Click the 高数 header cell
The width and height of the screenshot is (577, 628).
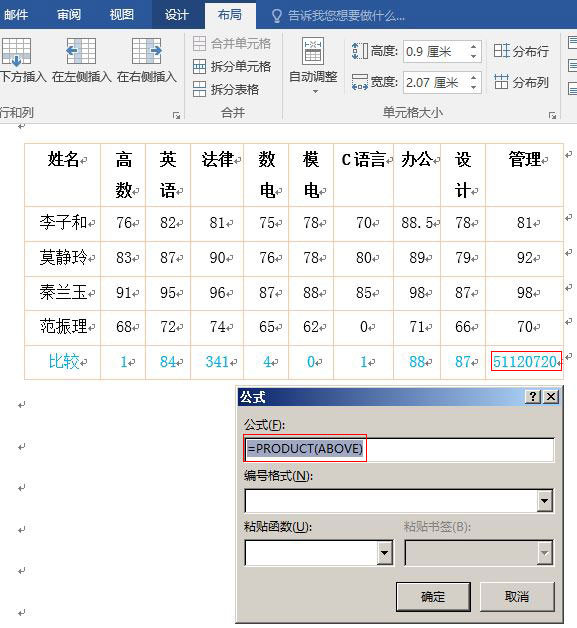tap(123, 175)
